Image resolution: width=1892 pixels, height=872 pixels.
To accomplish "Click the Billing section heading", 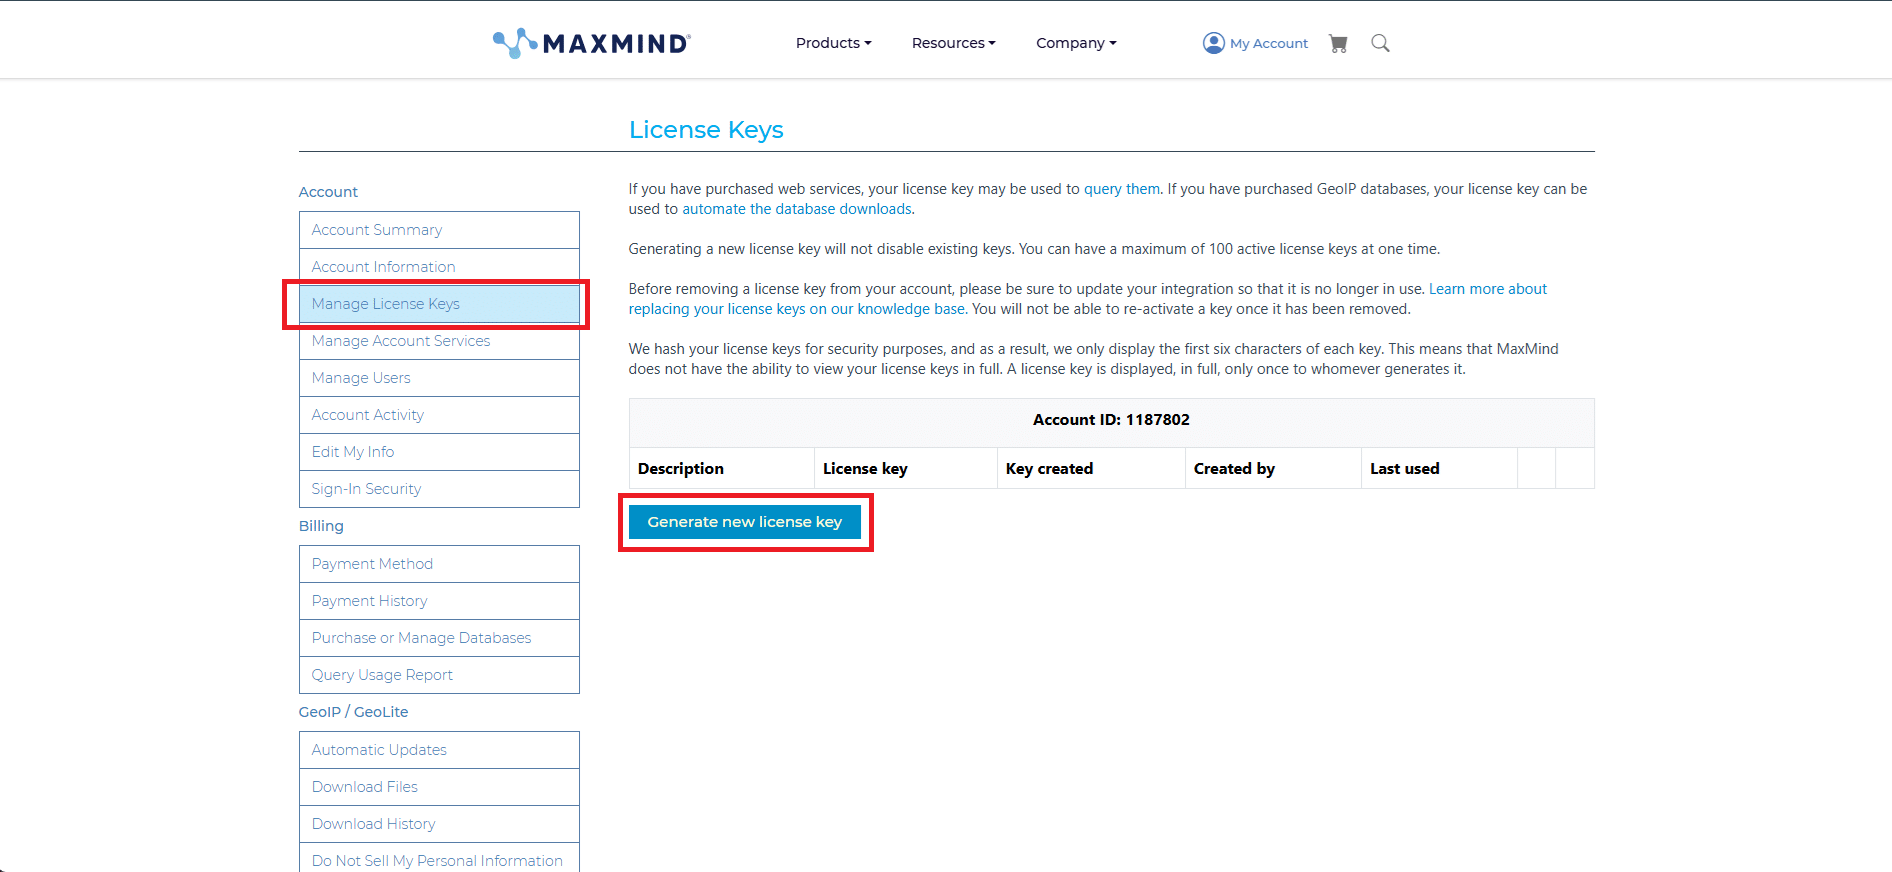I will (321, 526).
